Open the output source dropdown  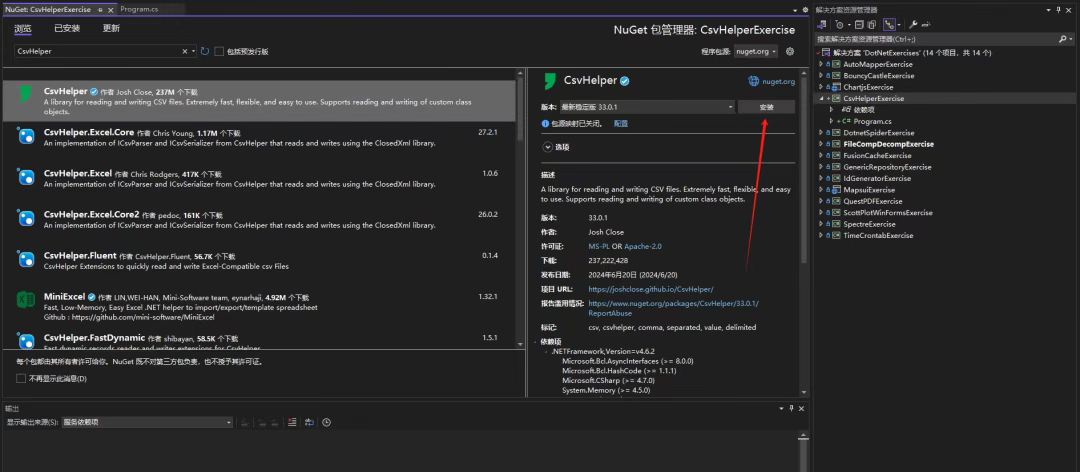tap(147, 422)
